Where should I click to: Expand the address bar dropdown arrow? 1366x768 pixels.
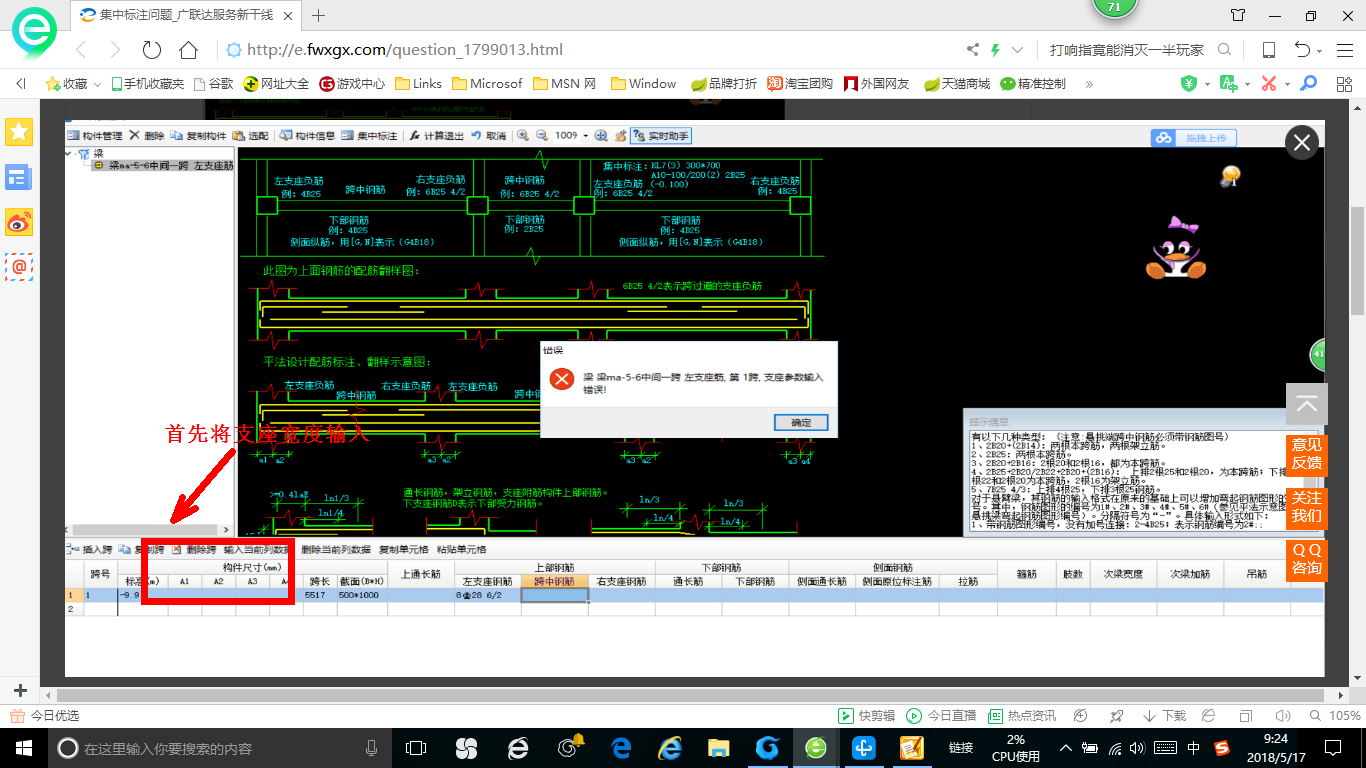coord(1018,50)
